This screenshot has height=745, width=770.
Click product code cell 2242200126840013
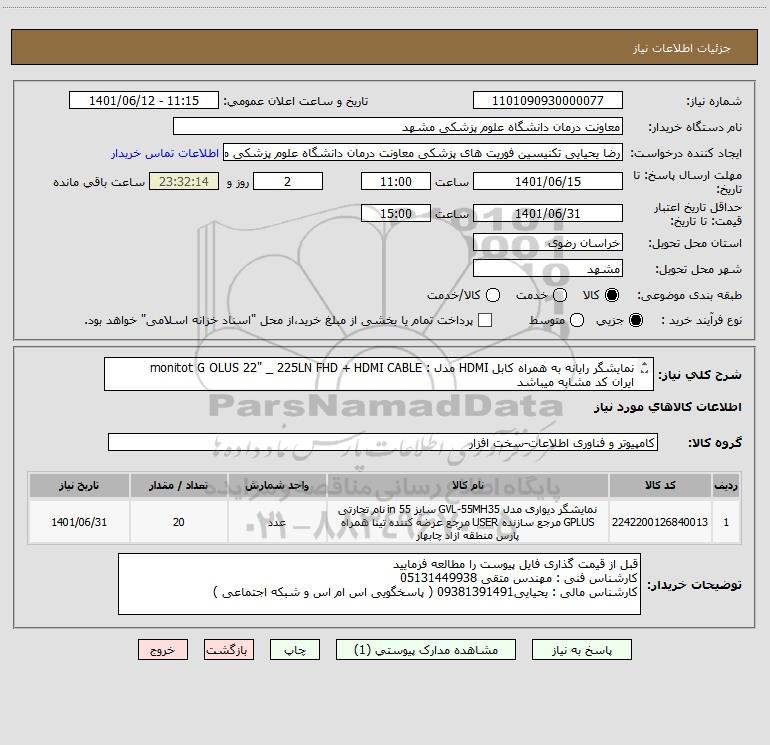[660, 522]
